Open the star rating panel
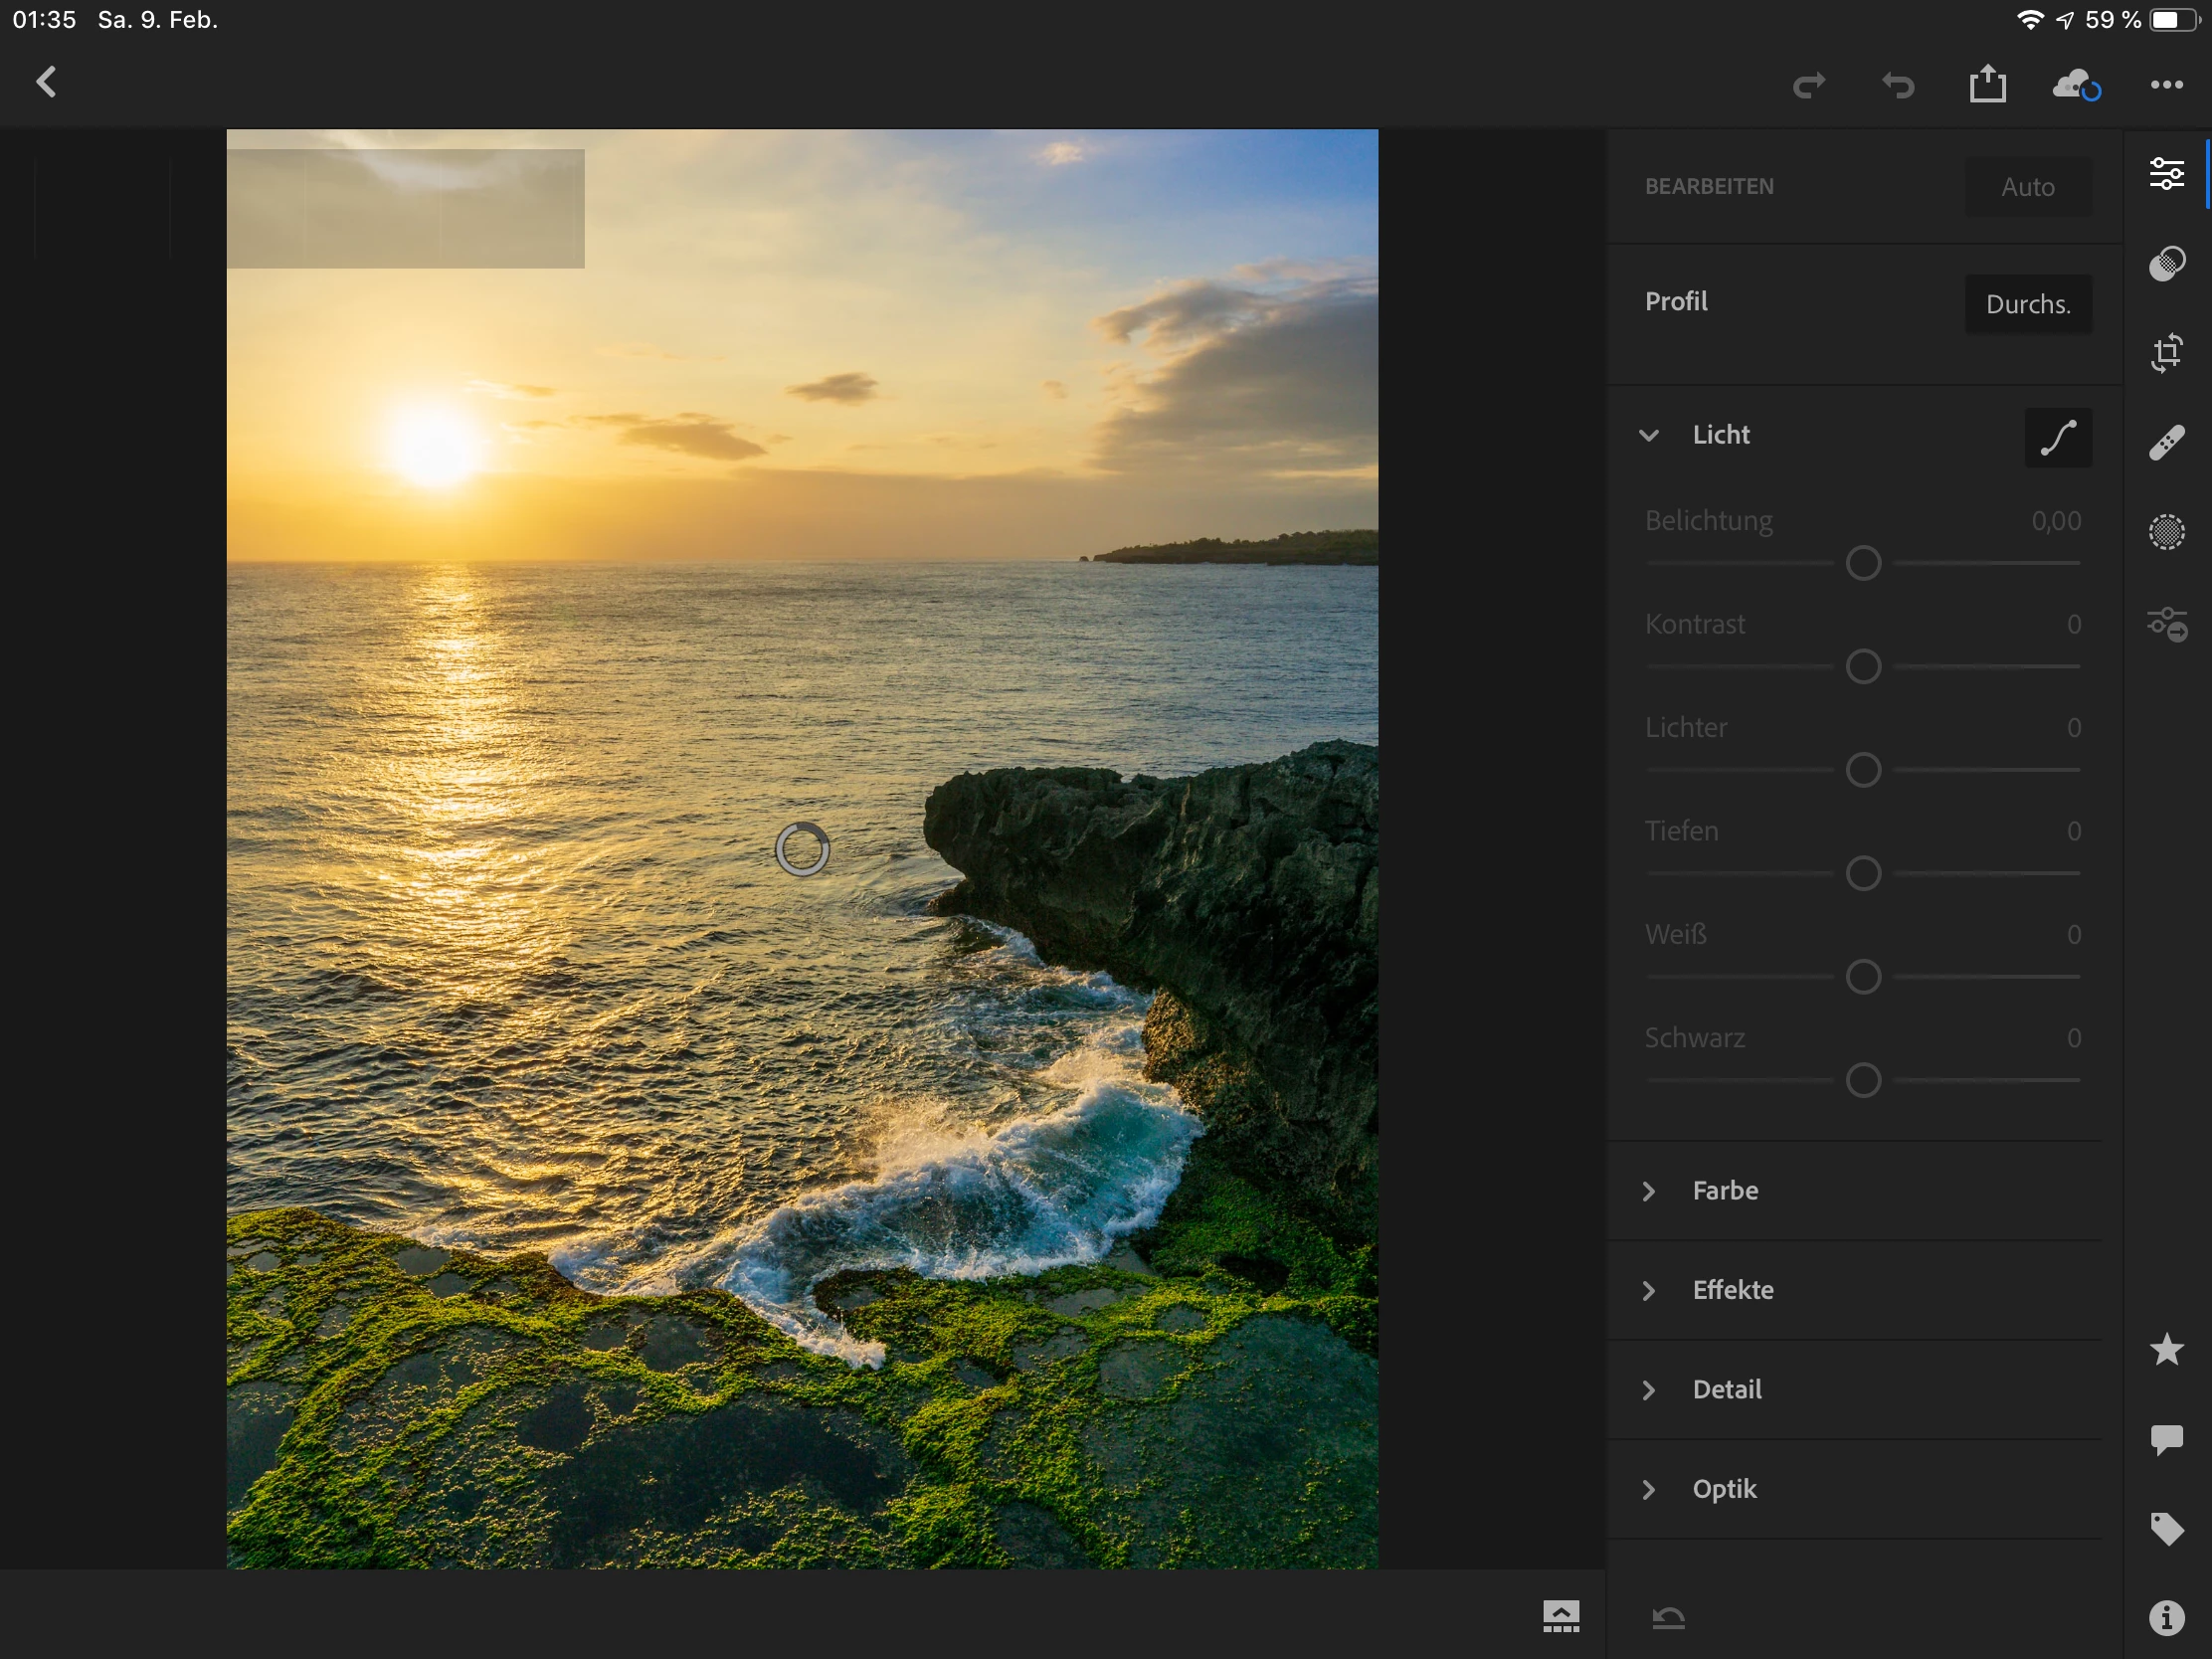2212x1659 pixels. click(2166, 1350)
